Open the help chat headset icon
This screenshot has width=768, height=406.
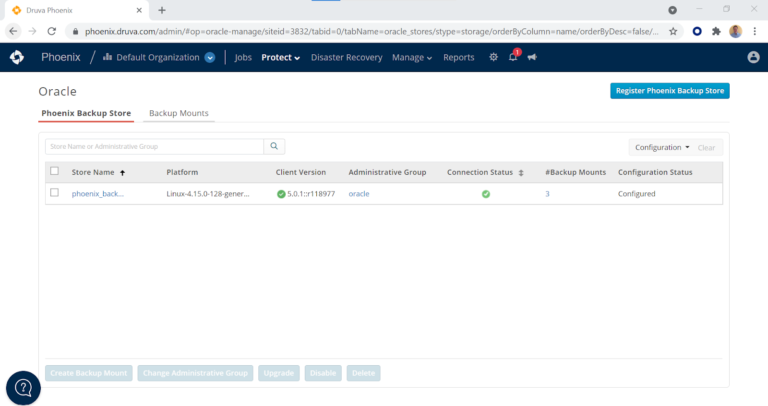point(23,388)
